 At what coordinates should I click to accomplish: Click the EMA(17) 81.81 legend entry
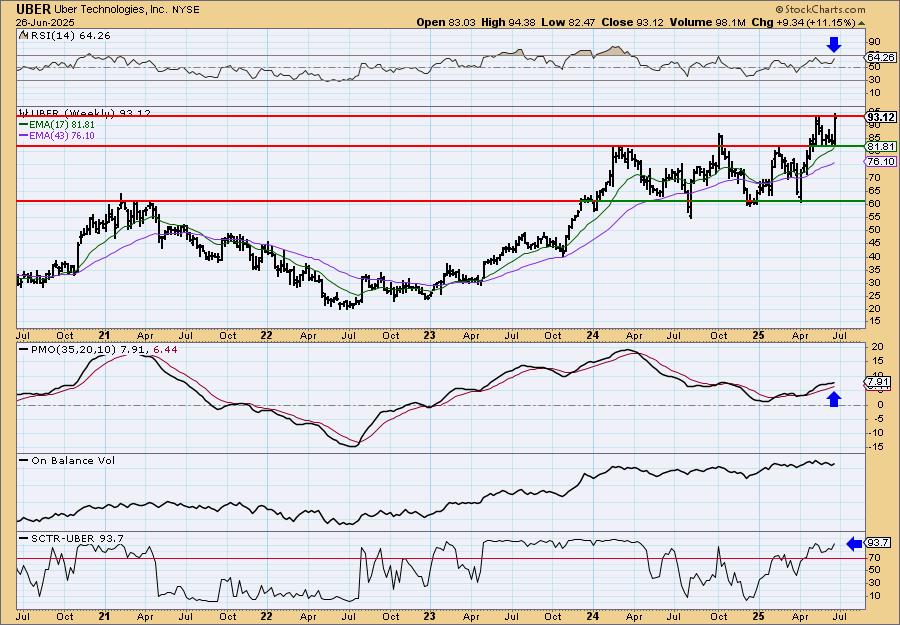pos(63,125)
